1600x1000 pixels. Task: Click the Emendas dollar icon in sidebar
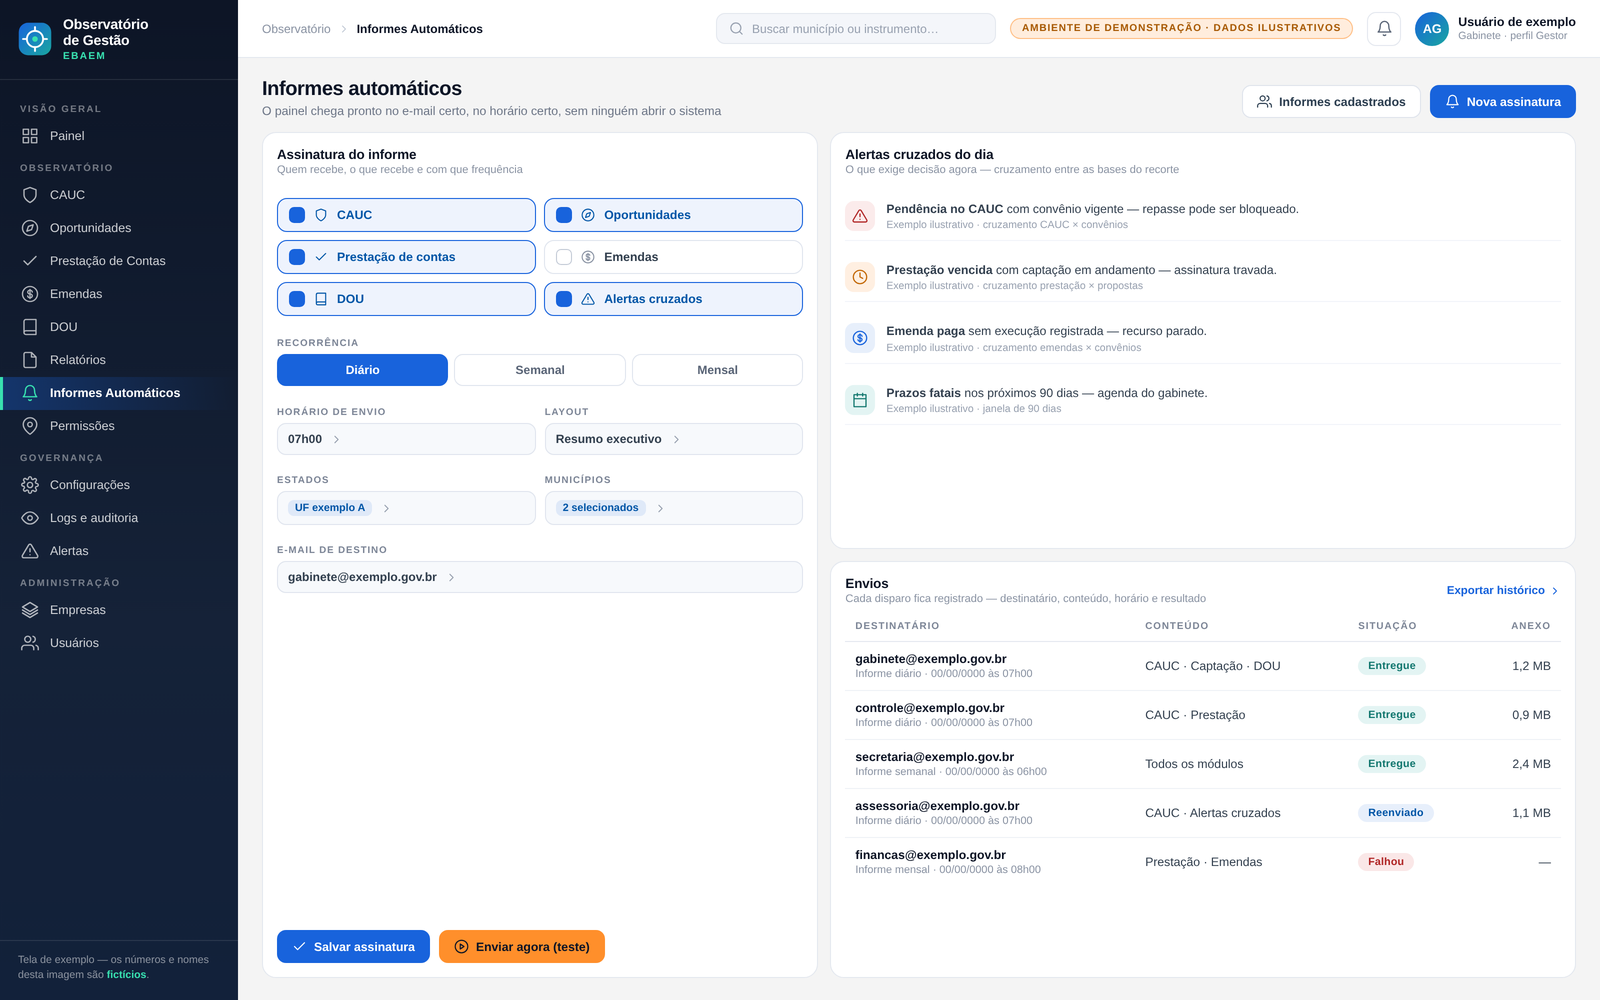30,294
